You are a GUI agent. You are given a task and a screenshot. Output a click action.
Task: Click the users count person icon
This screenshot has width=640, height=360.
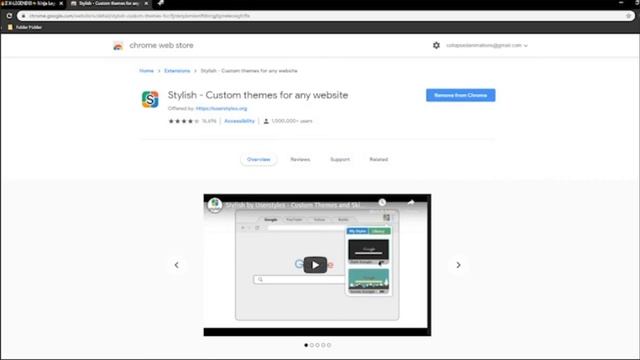point(266,121)
